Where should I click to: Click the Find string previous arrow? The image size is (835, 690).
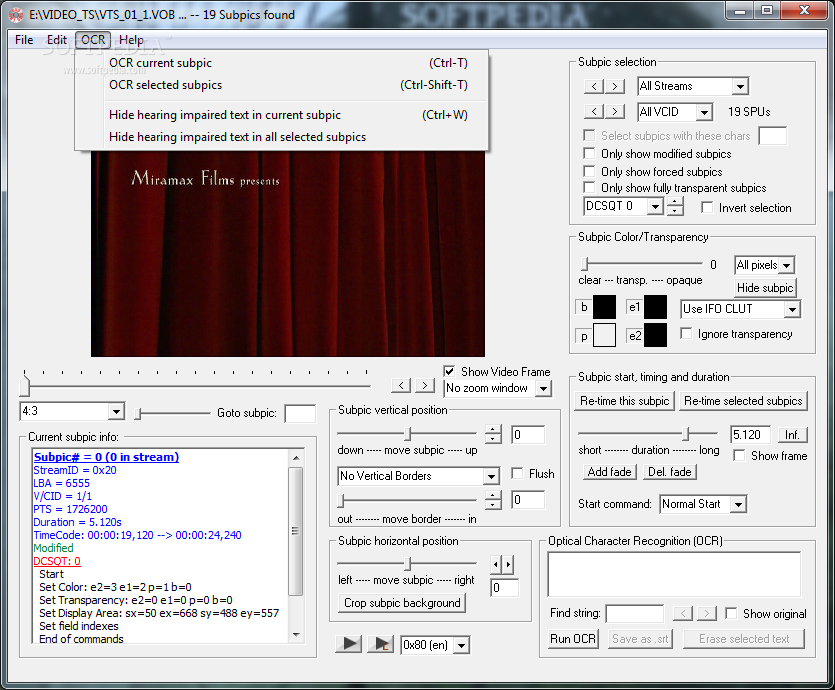683,613
